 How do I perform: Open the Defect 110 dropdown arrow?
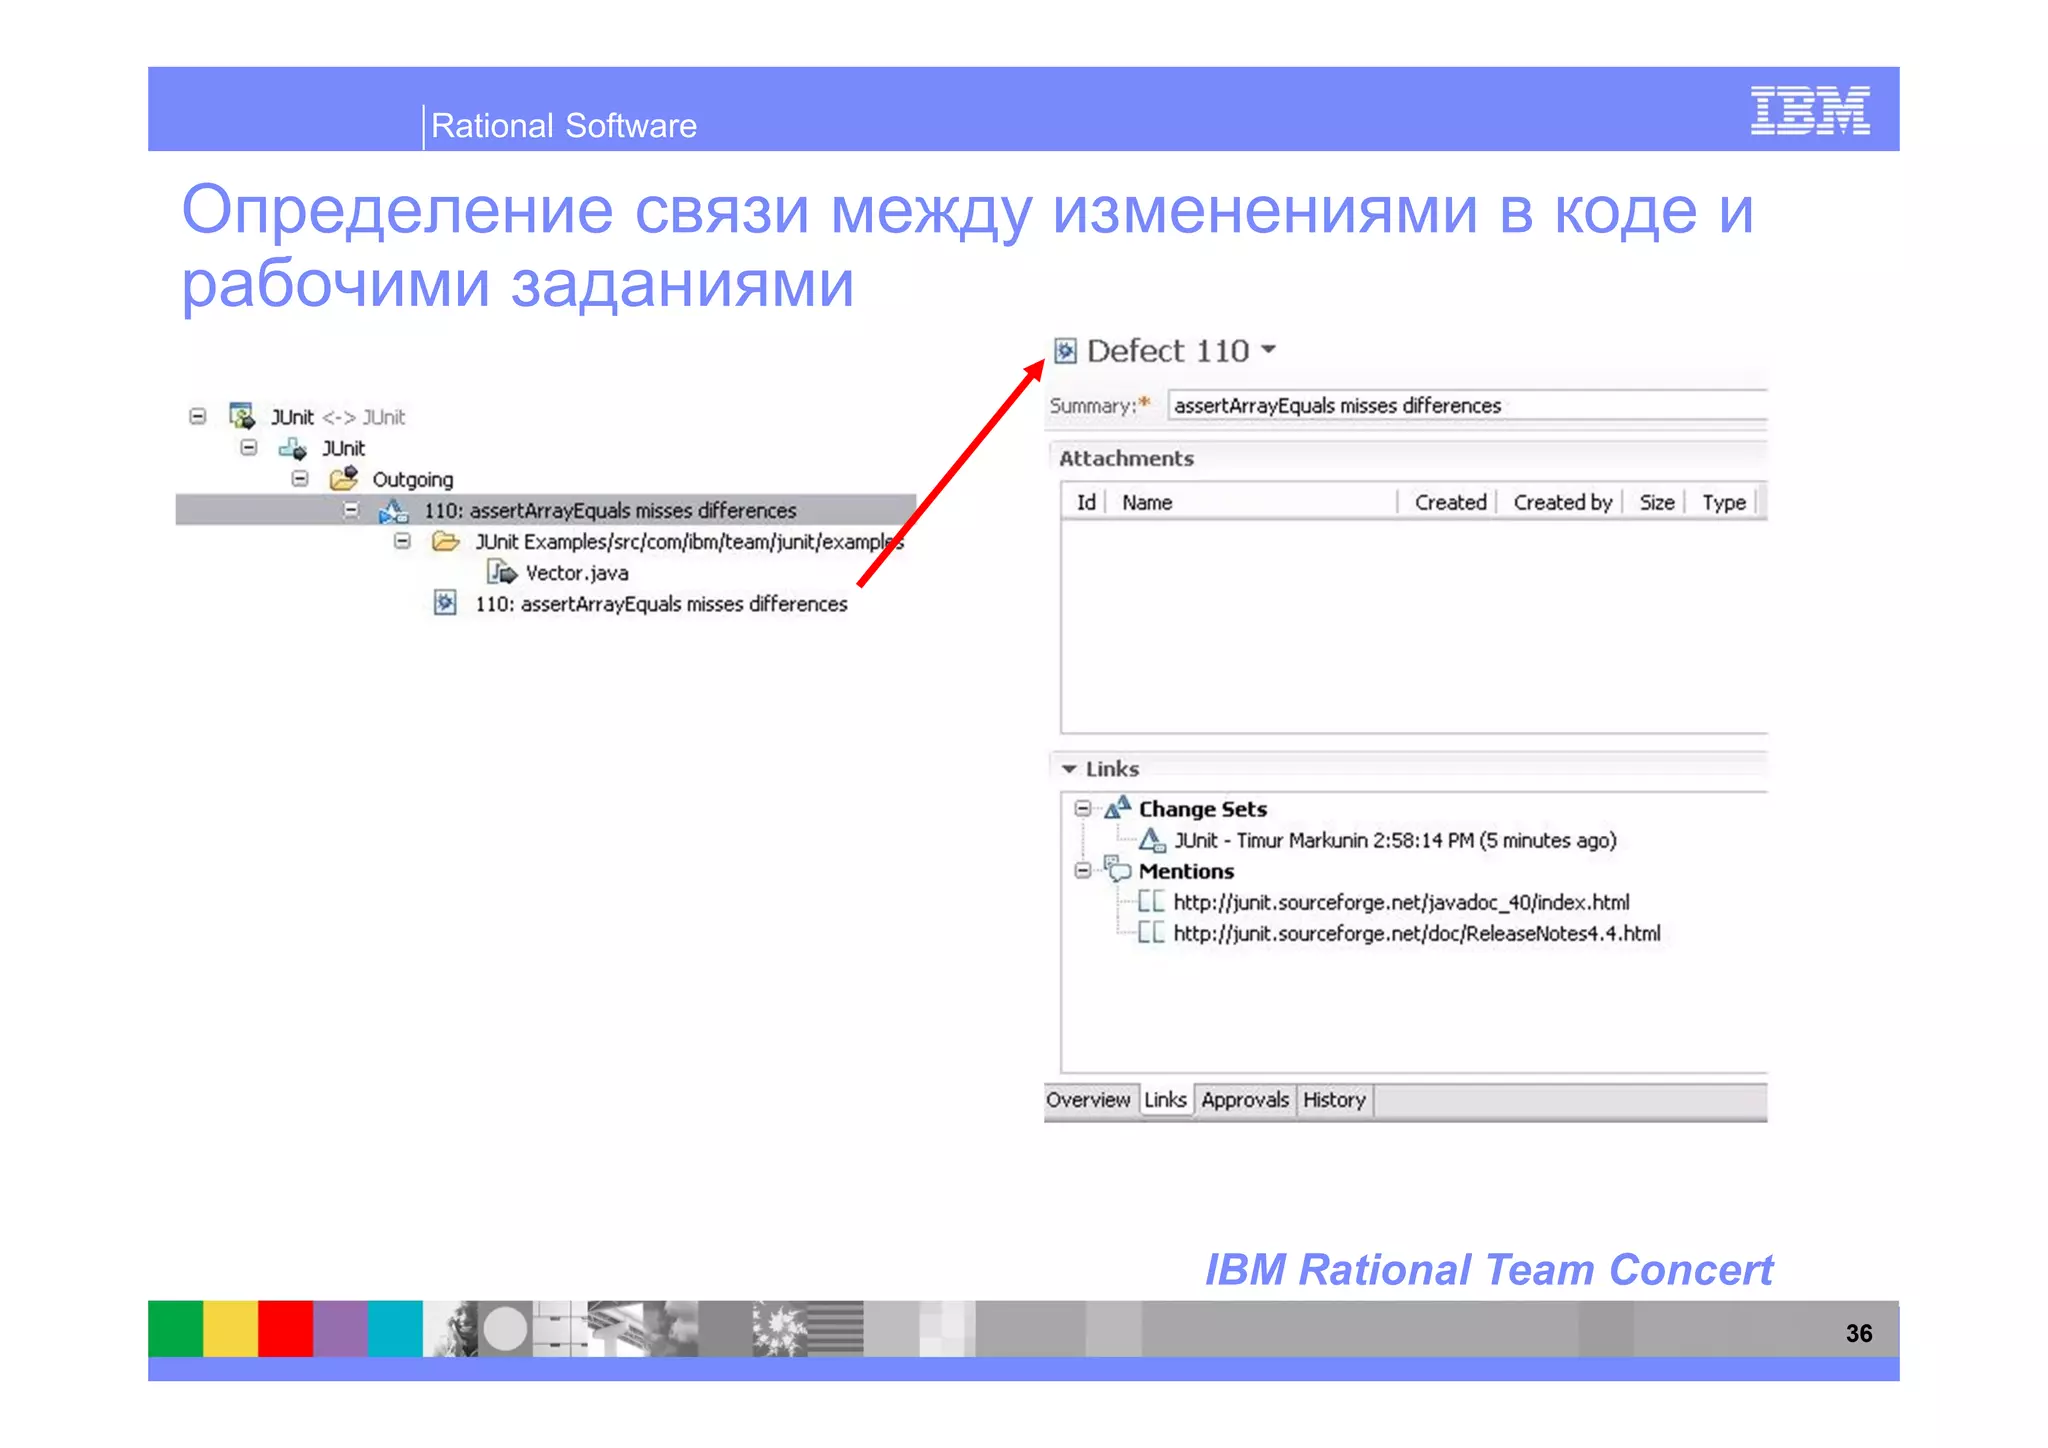(1268, 349)
